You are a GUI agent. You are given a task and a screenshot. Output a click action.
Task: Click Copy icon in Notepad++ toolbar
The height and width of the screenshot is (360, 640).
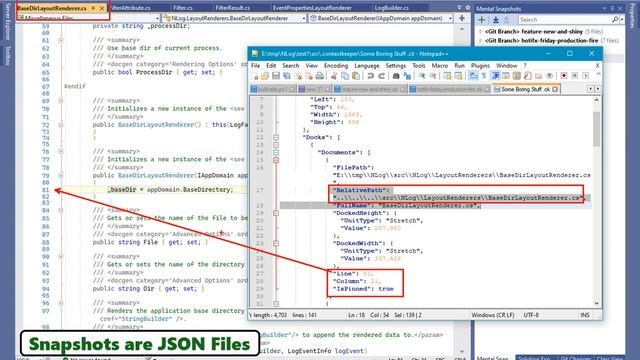[345, 76]
